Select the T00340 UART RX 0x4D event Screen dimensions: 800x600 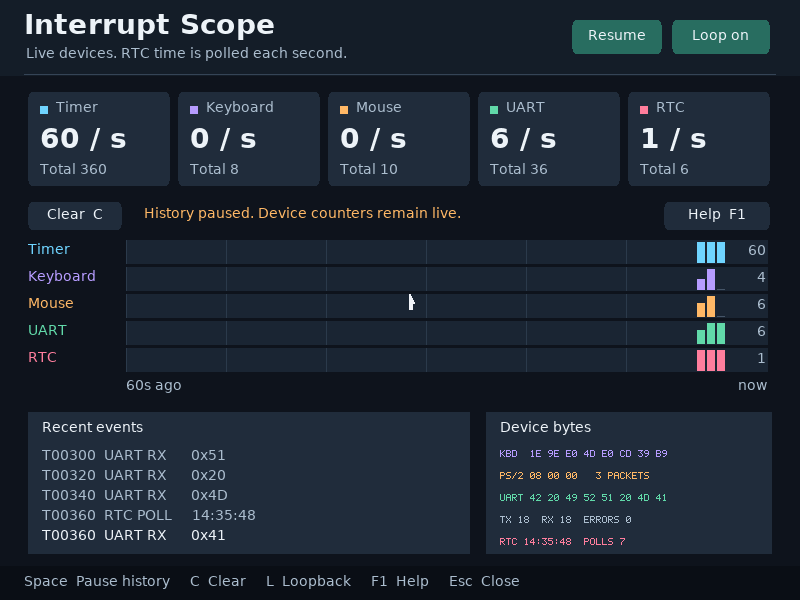(135, 495)
